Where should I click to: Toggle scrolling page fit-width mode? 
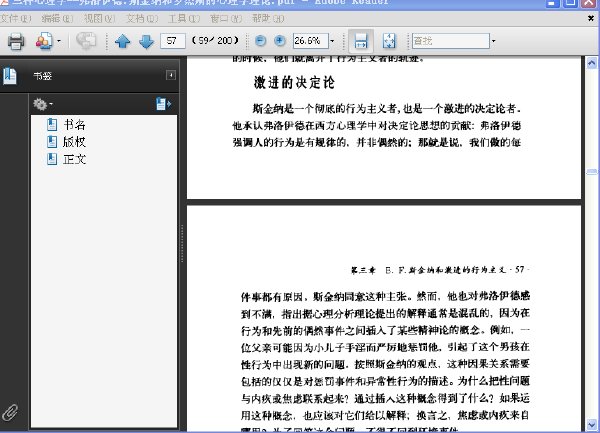click(361, 41)
